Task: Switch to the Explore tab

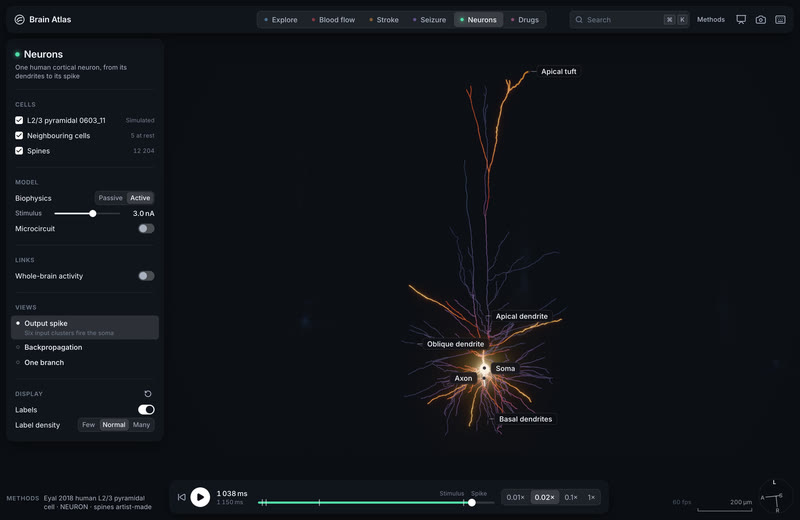Action: (281, 20)
